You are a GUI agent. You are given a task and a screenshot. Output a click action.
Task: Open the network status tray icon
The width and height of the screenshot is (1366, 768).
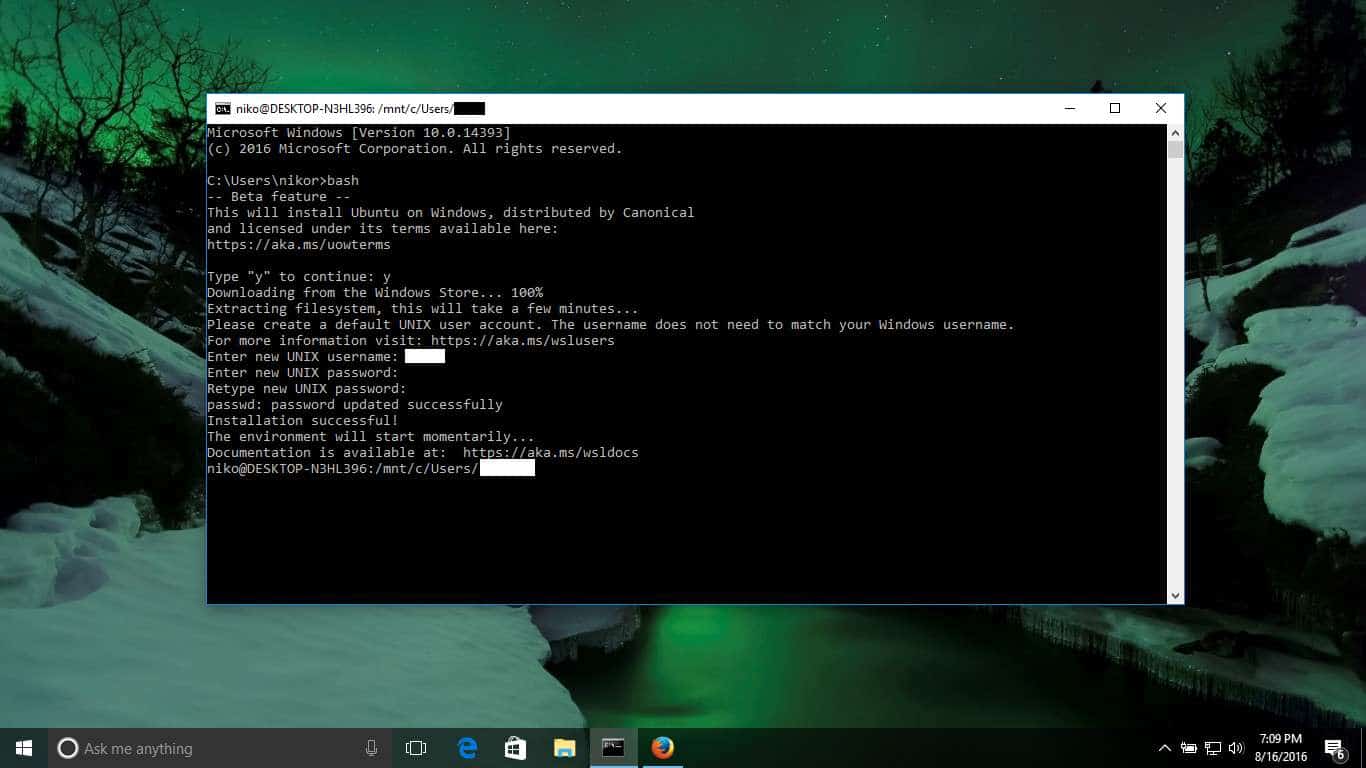1212,748
